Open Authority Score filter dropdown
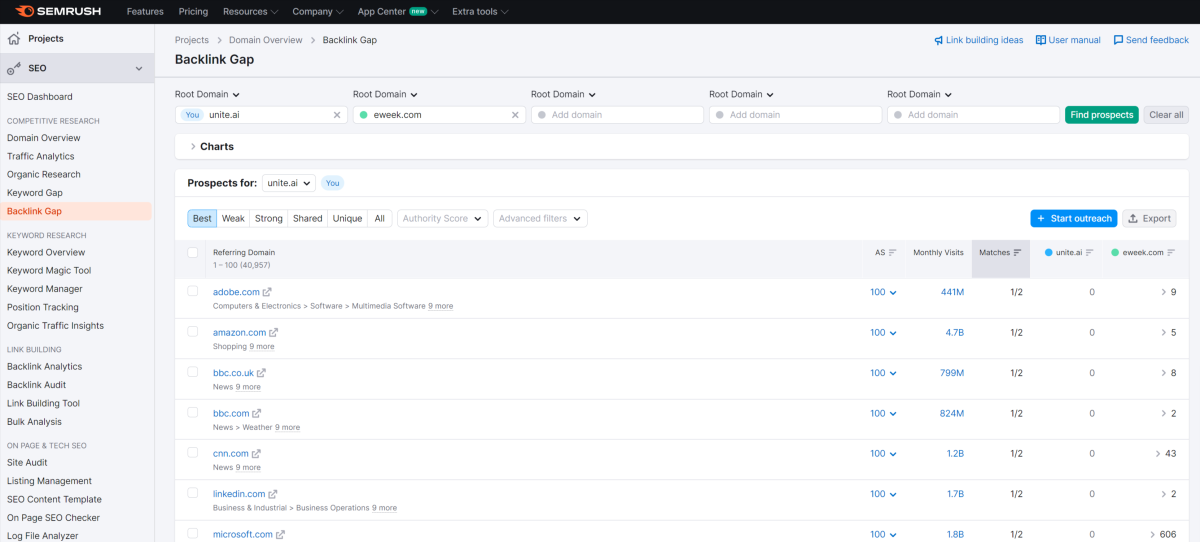 pyautogui.click(x=442, y=218)
